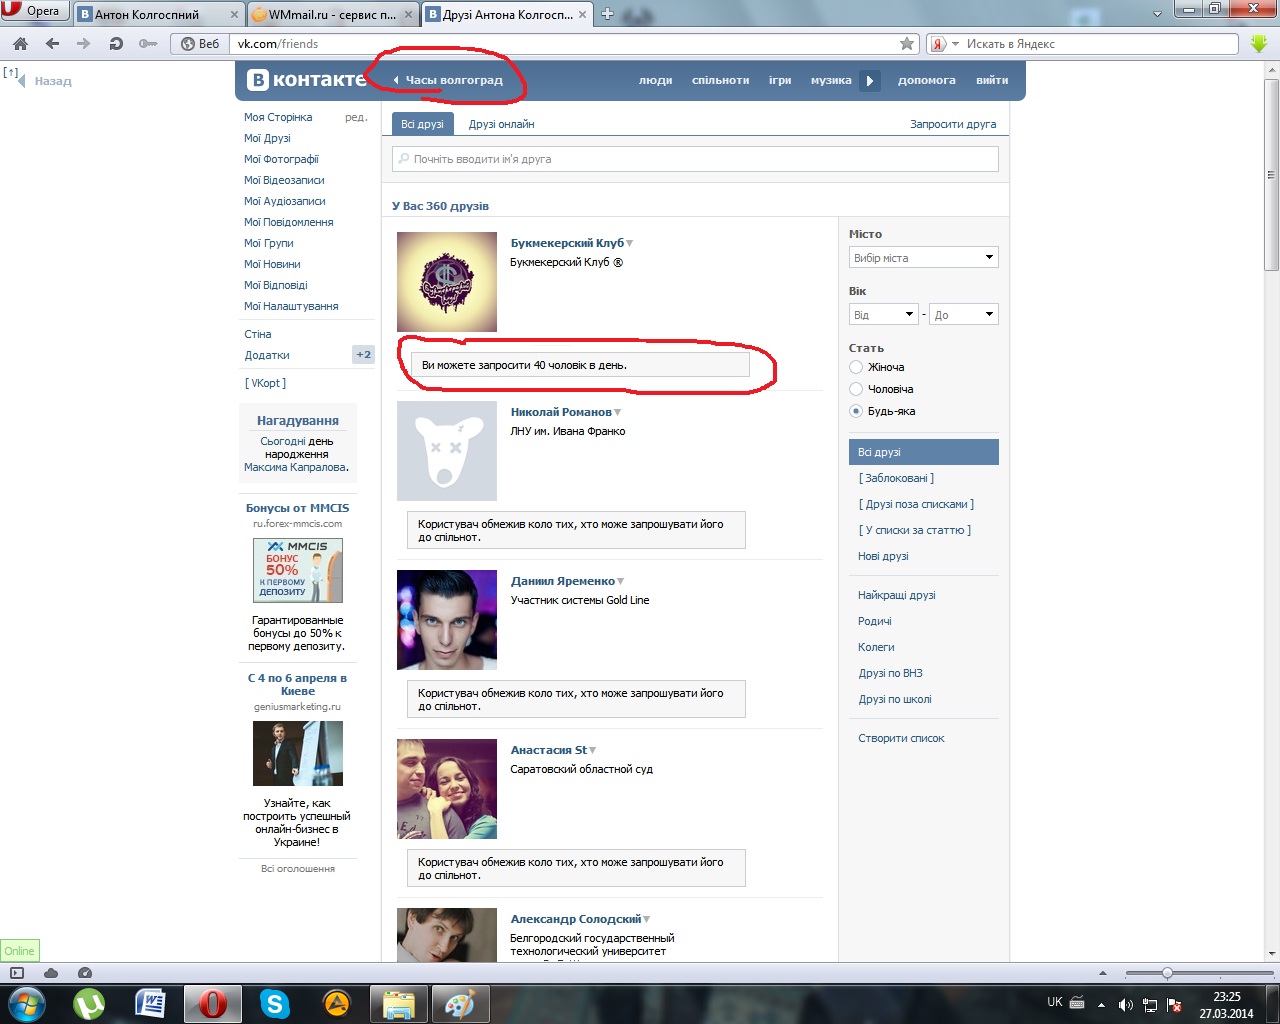
Task: Open Skype from the taskbar
Action: (274, 1003)
